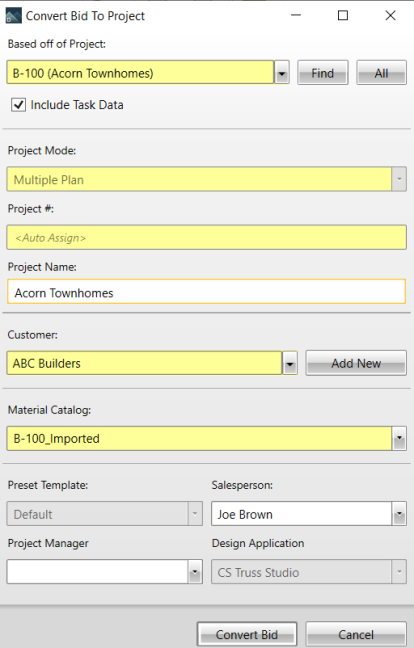Uncheck the Include Task Data checkbox
Screen dimensions: 414x648
click(18, 105)
